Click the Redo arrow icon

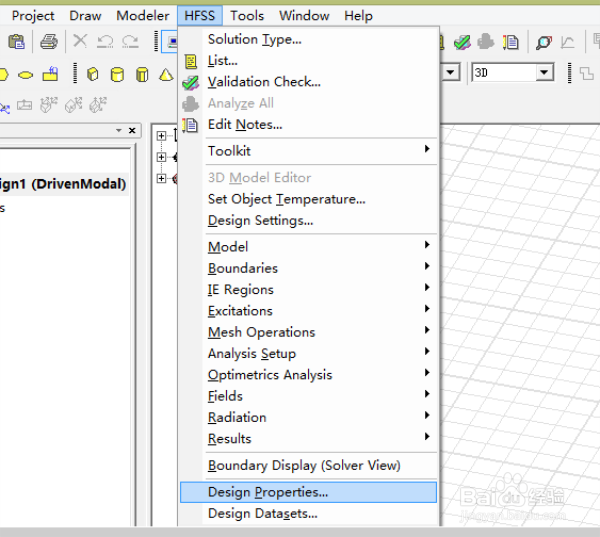(x=130, y=41)
